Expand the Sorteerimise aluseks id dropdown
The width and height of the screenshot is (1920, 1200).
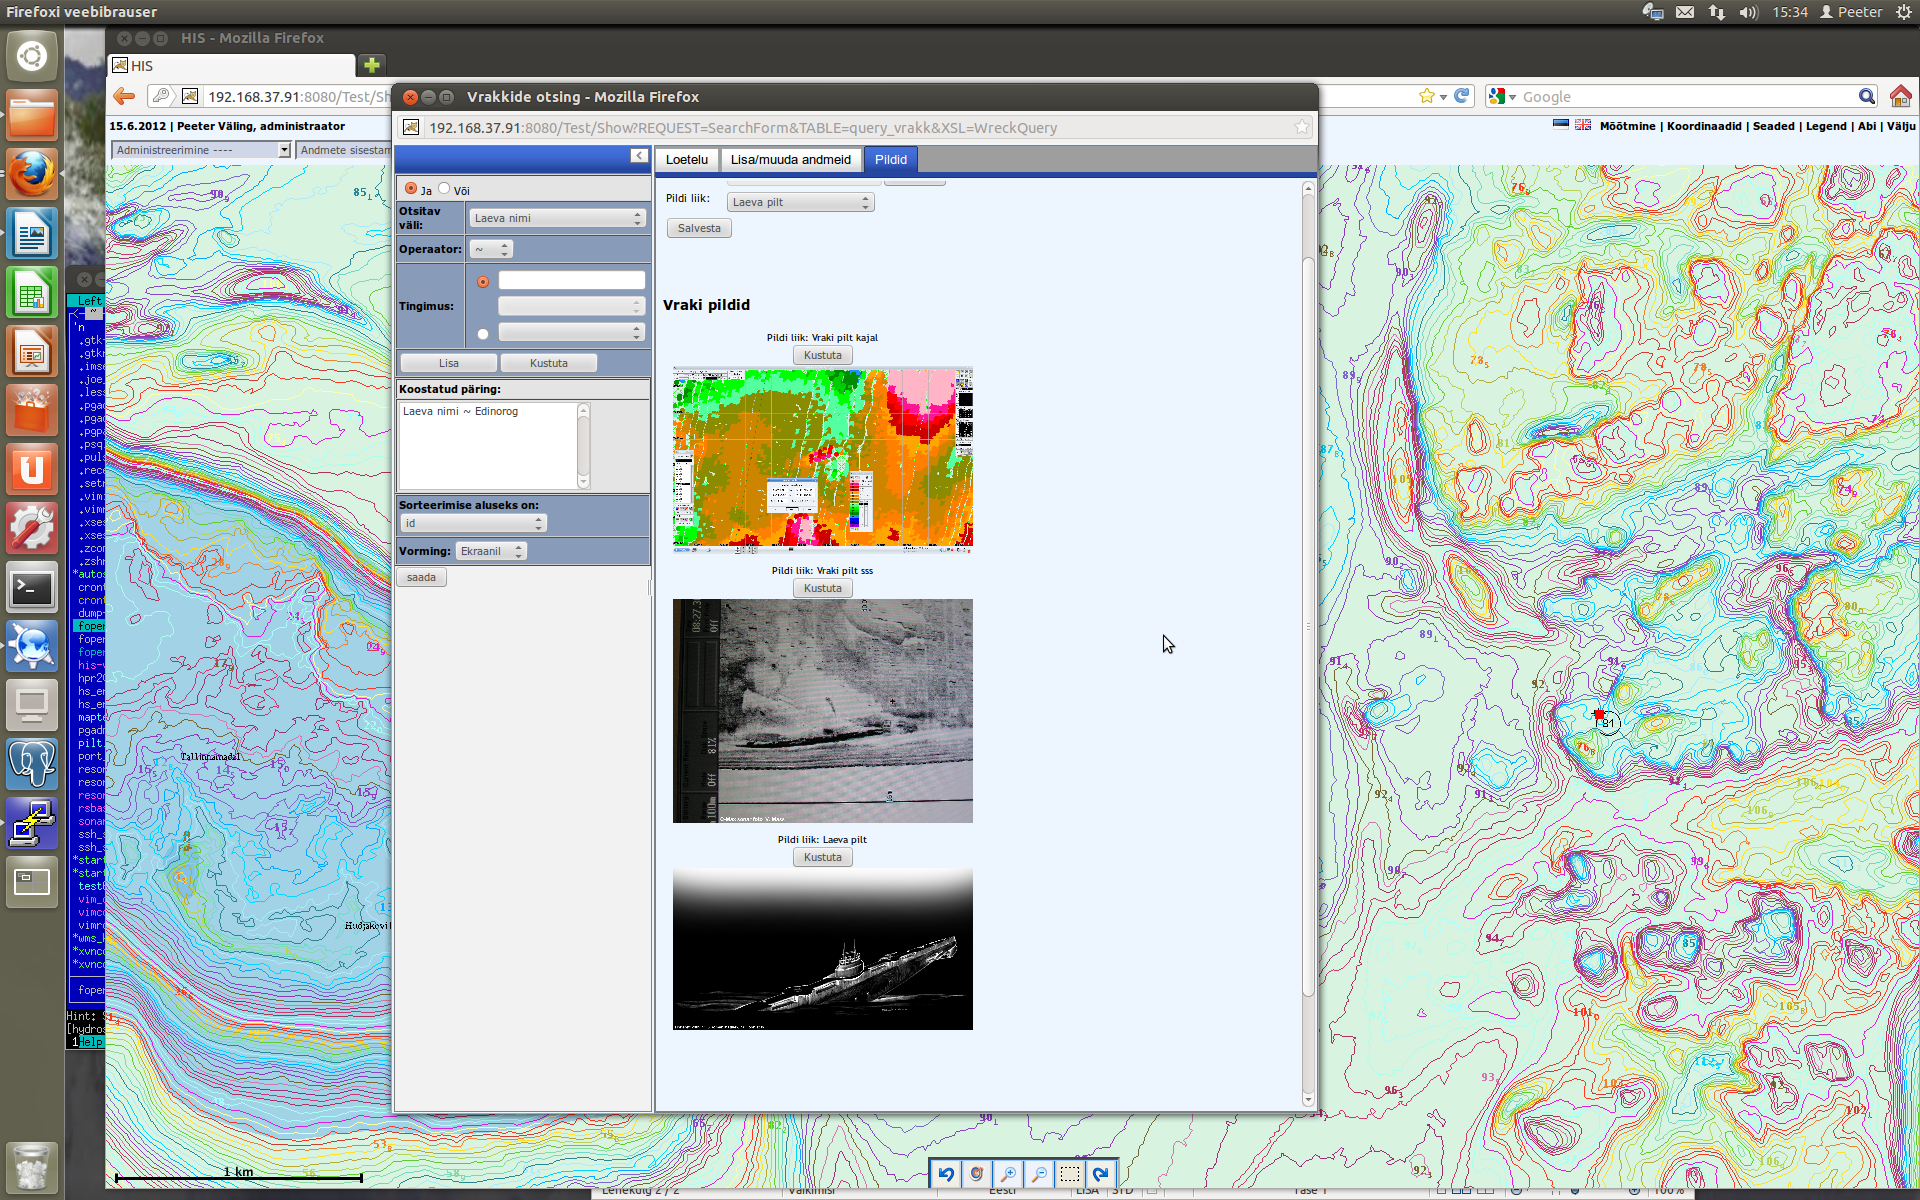473,523
